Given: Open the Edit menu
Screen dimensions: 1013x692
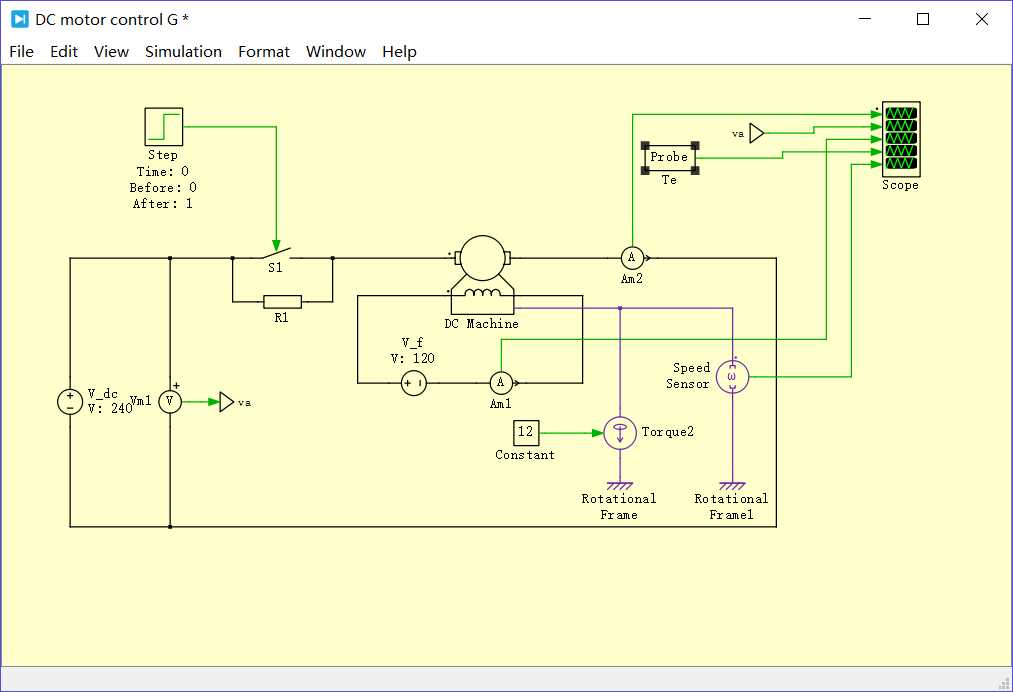Looking at the screenshot, I should point(64,52).
